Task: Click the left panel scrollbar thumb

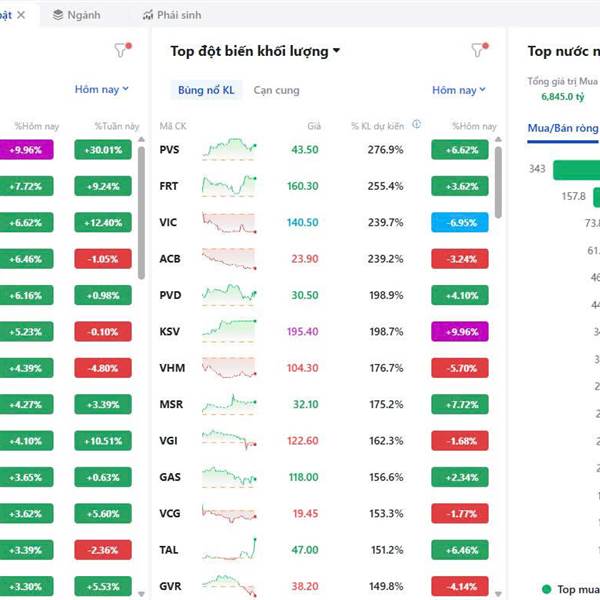Action: click(141, 213)
